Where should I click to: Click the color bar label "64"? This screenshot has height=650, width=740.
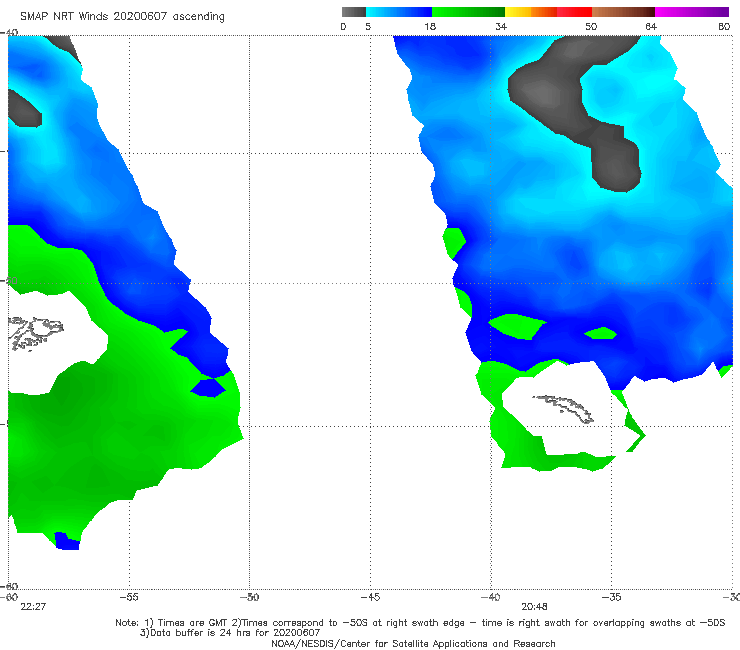(x=651, y=27)
